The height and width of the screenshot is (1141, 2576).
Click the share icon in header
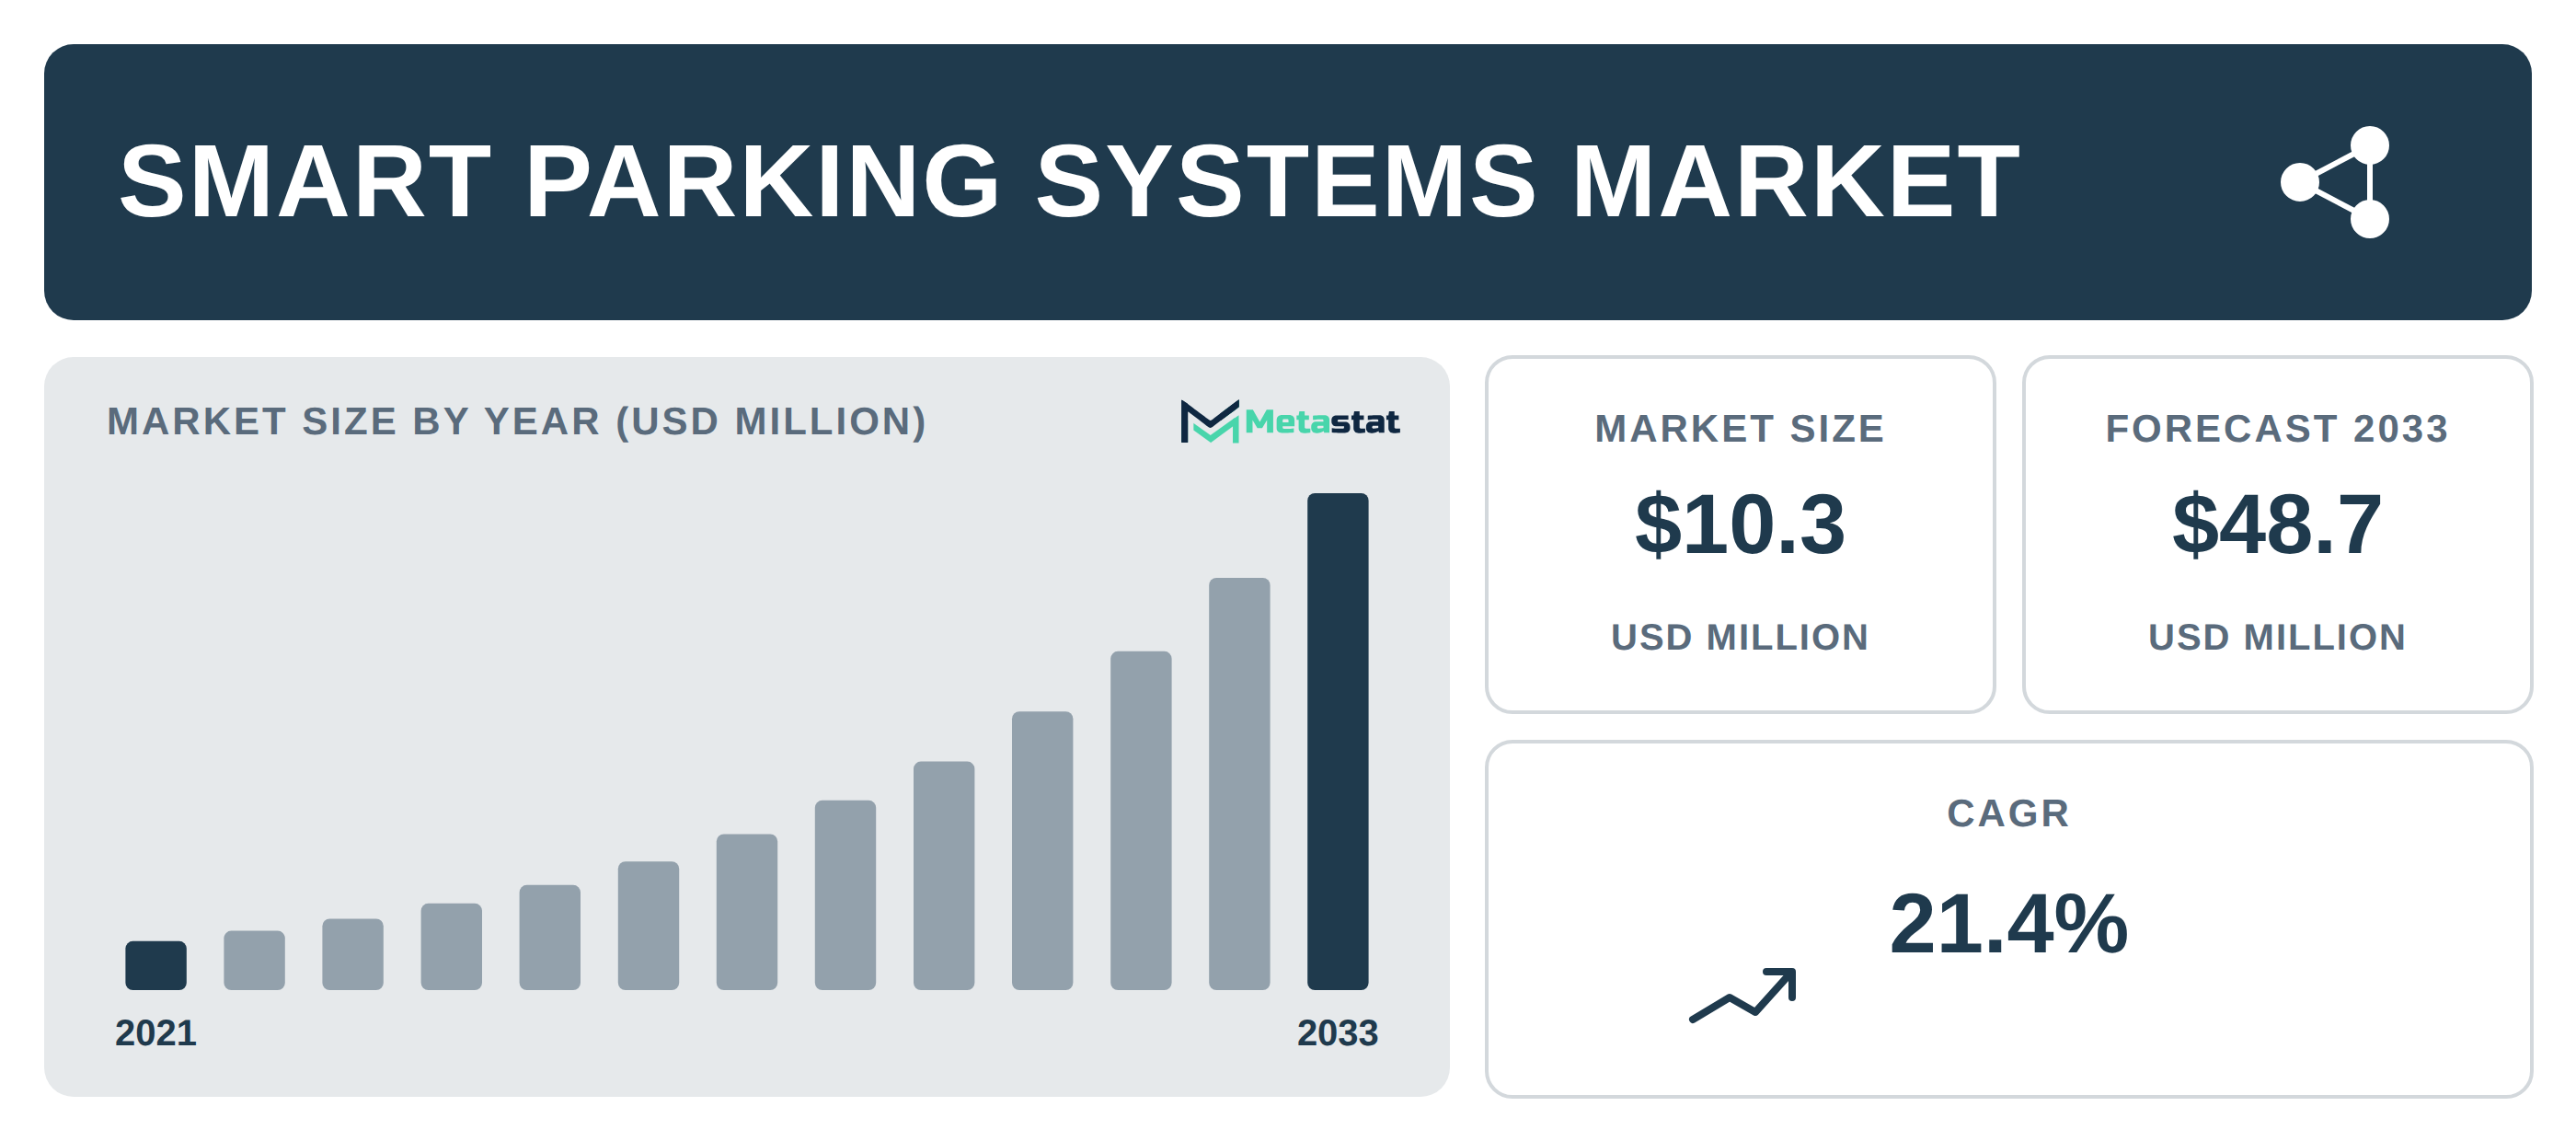coord(2336,182)
